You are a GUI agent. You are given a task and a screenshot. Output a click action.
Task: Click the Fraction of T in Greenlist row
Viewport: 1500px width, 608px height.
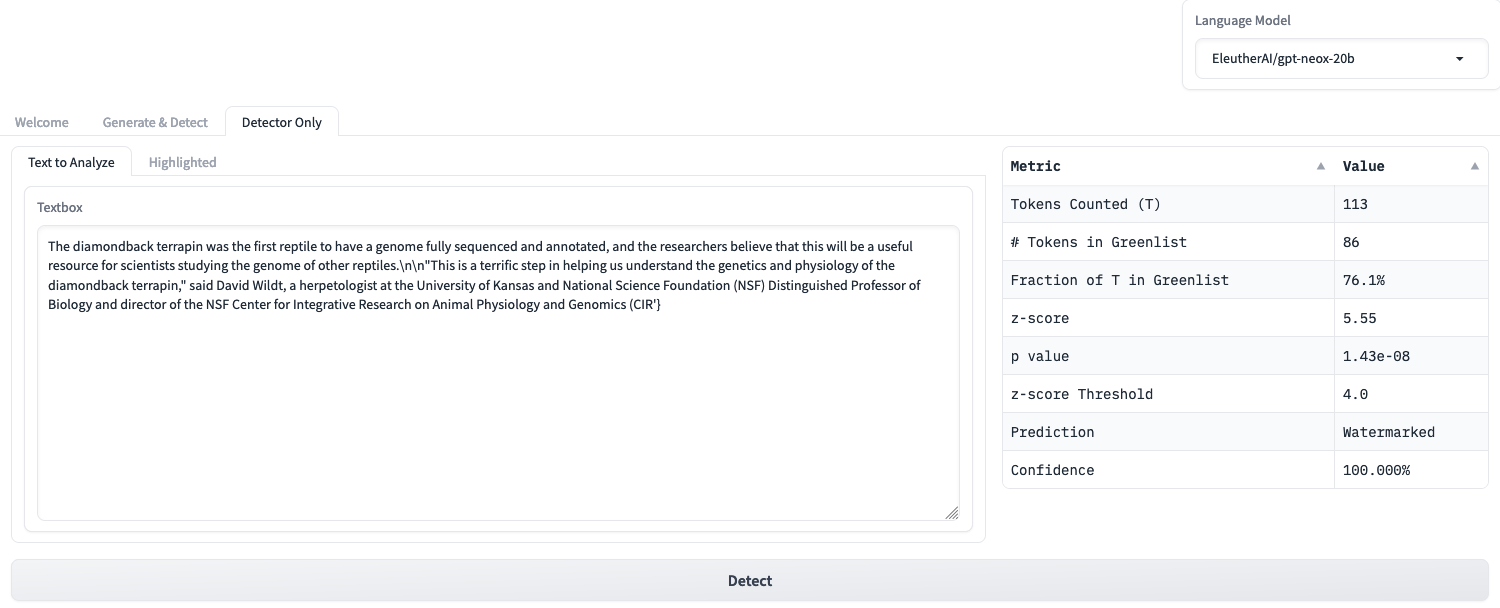point(1245,280)
